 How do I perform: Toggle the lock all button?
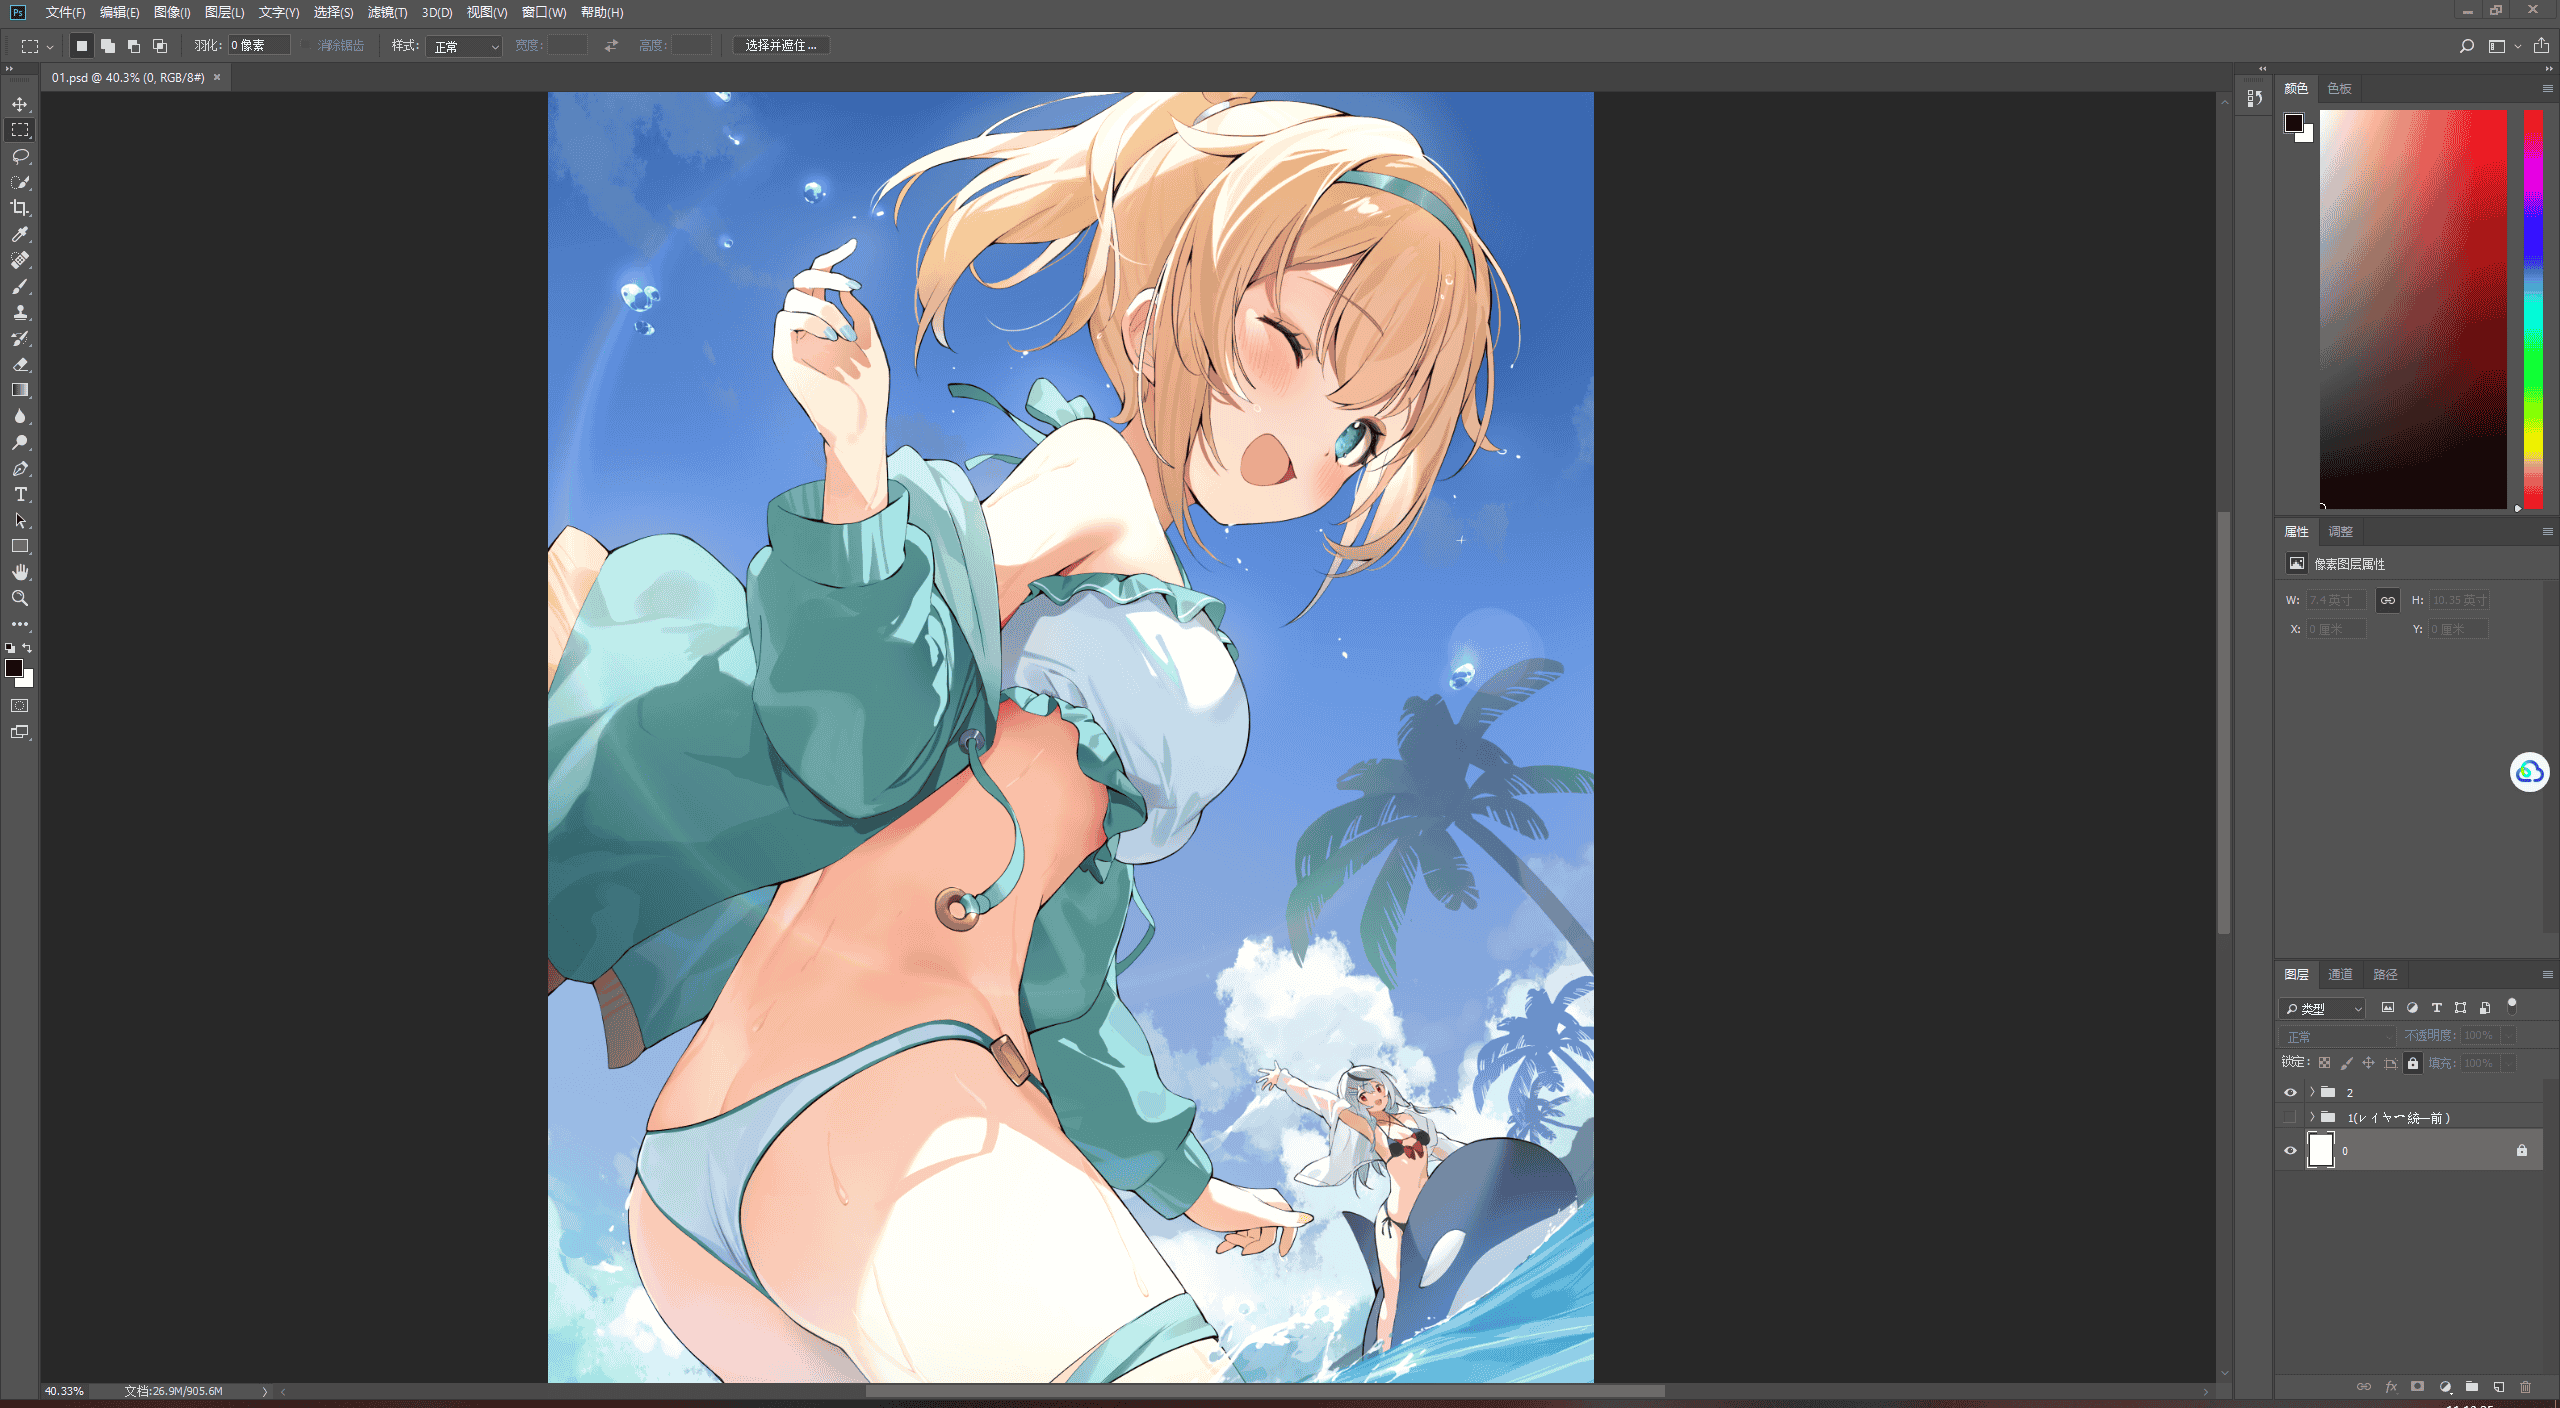tap(2413, 1063)
